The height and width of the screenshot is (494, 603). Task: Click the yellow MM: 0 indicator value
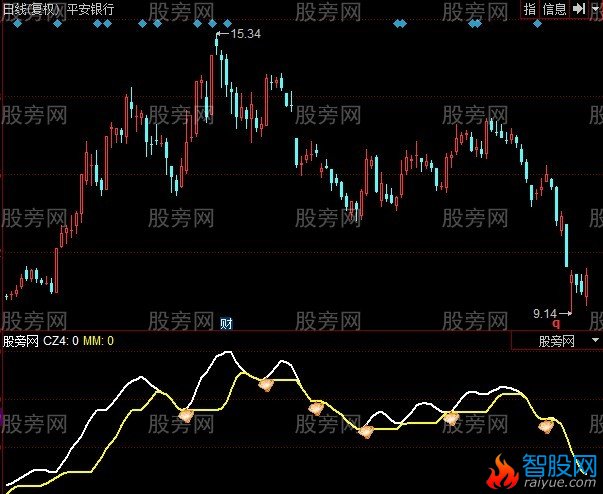coord(98,341)
